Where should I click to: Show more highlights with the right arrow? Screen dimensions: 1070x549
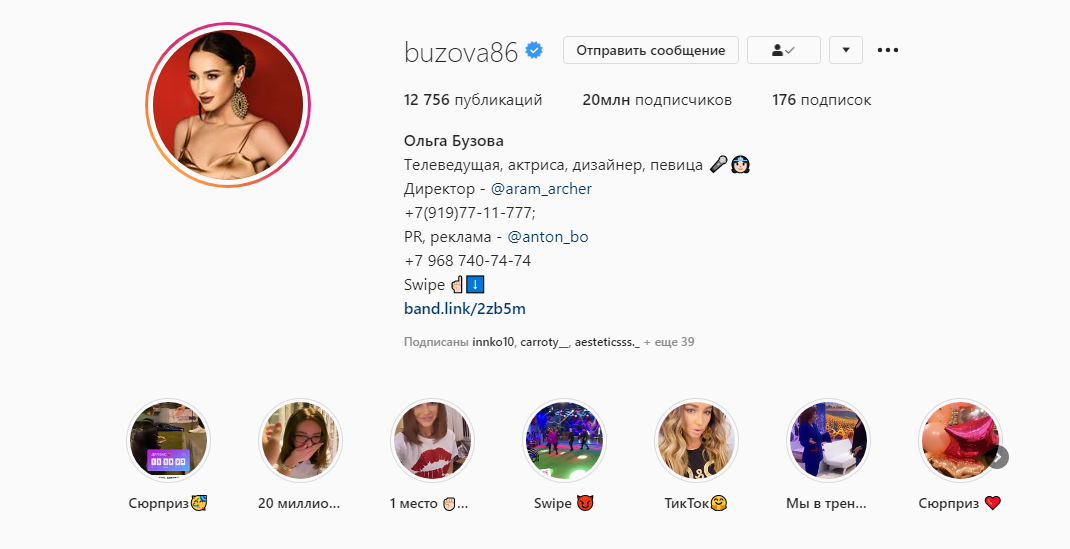click(x=997, y=457)
